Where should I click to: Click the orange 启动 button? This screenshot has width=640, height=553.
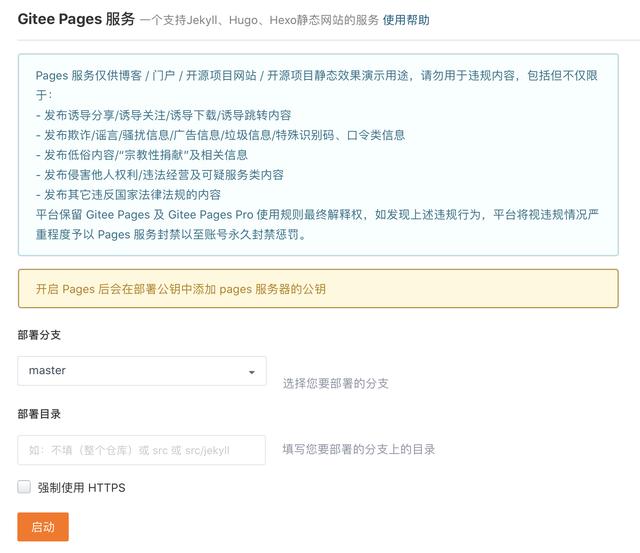43,526
